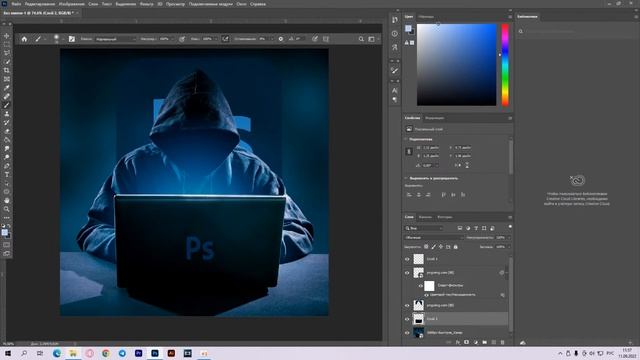Open Character panel A icon in side strip
Image resolution: width=640 pixels, height=360 pixels.
coord(395,91)
